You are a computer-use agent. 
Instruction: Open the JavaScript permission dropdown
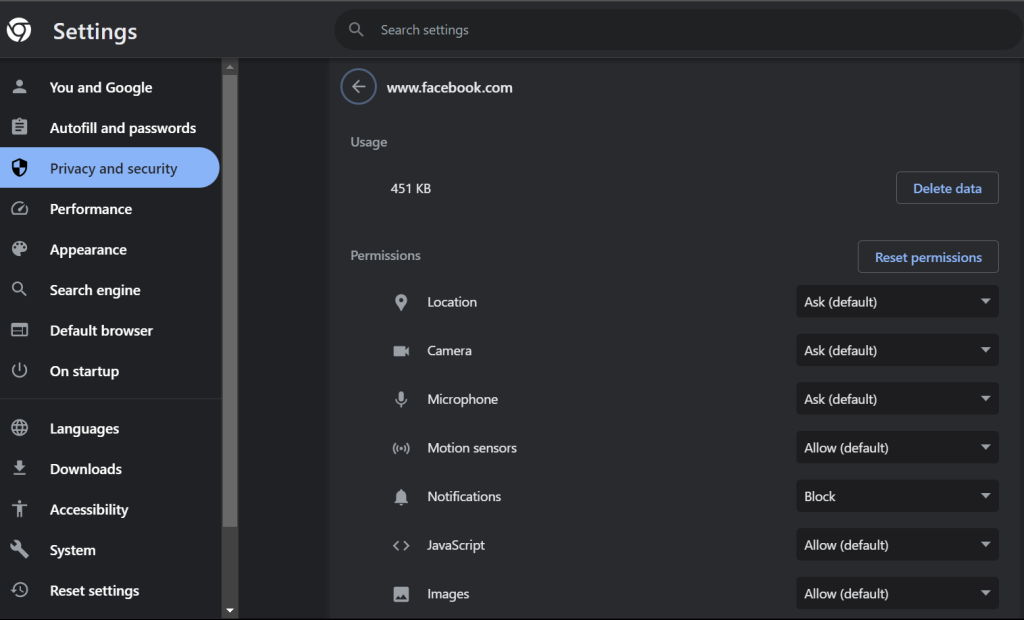click(x=897, y=545)
